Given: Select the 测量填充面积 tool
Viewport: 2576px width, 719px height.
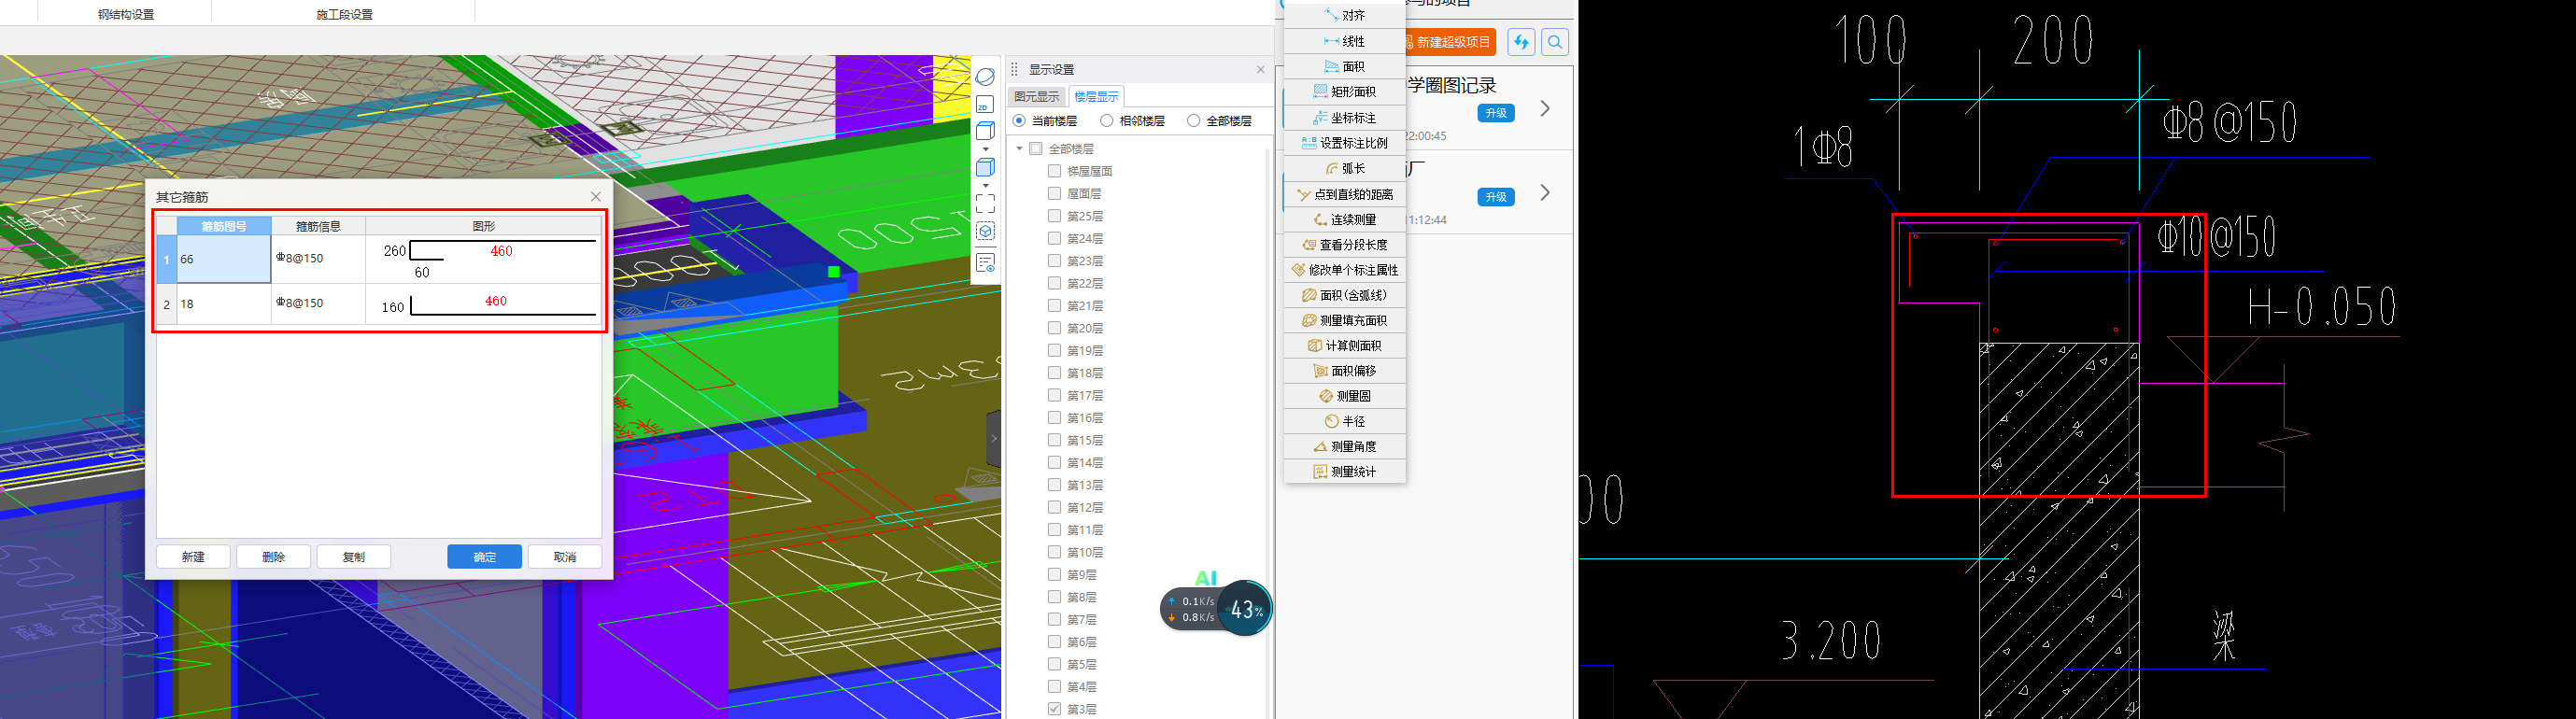Looking at the screenshot, I should point(1345,320).
